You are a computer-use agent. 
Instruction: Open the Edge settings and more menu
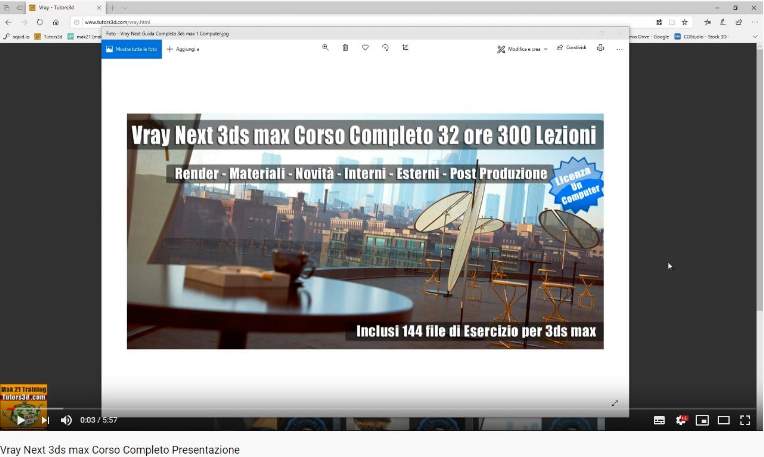click(755, 22)
